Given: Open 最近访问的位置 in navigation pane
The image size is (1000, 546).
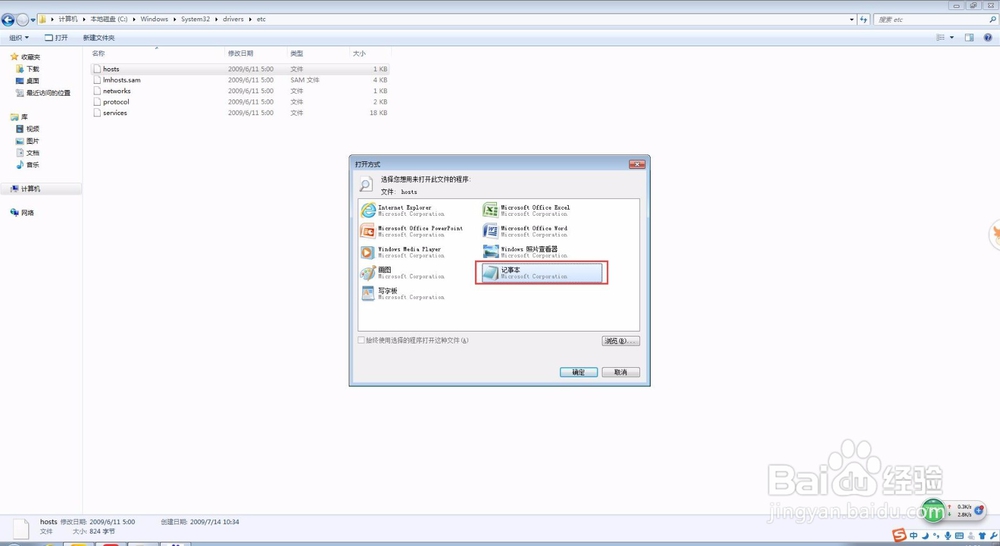Looking at the screenshot, I should click(x=43, y=93).
